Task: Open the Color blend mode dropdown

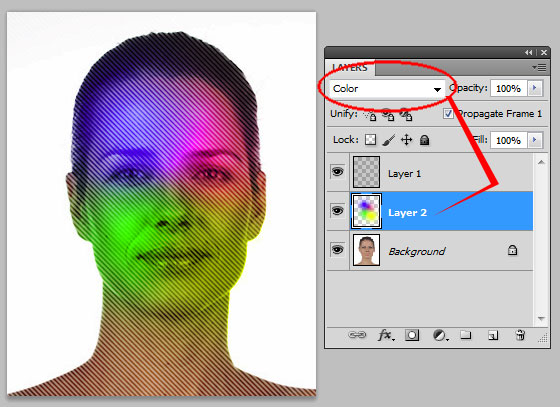Action: [387, 89]
